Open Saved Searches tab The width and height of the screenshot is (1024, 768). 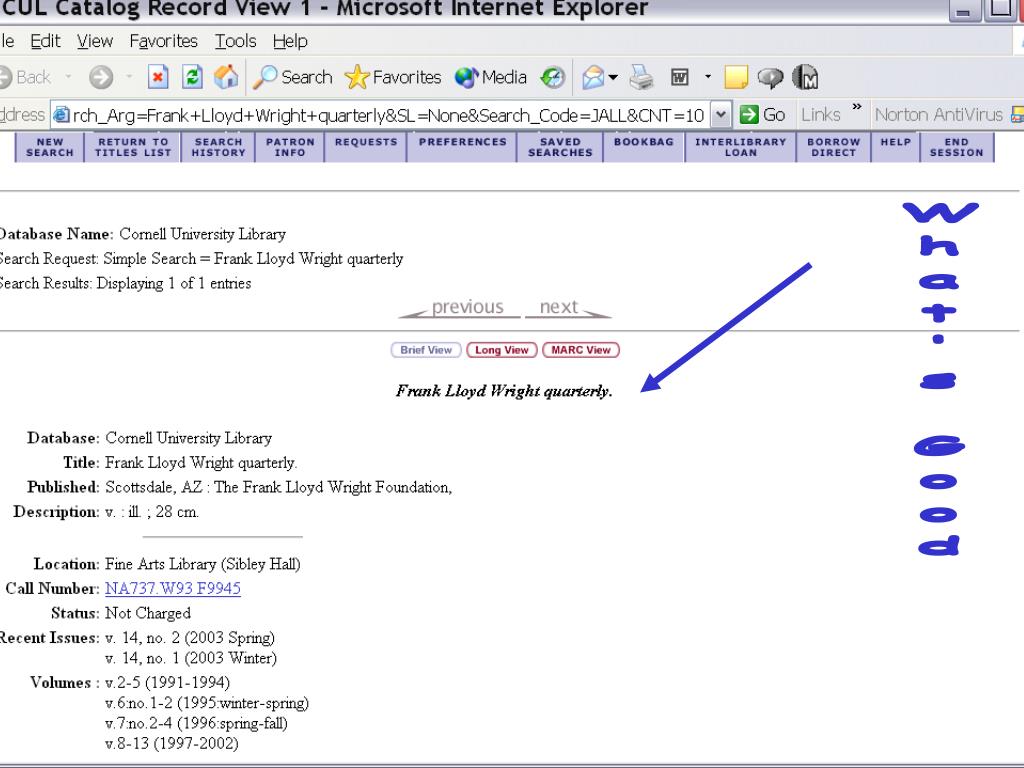click(x=560, y=147)
